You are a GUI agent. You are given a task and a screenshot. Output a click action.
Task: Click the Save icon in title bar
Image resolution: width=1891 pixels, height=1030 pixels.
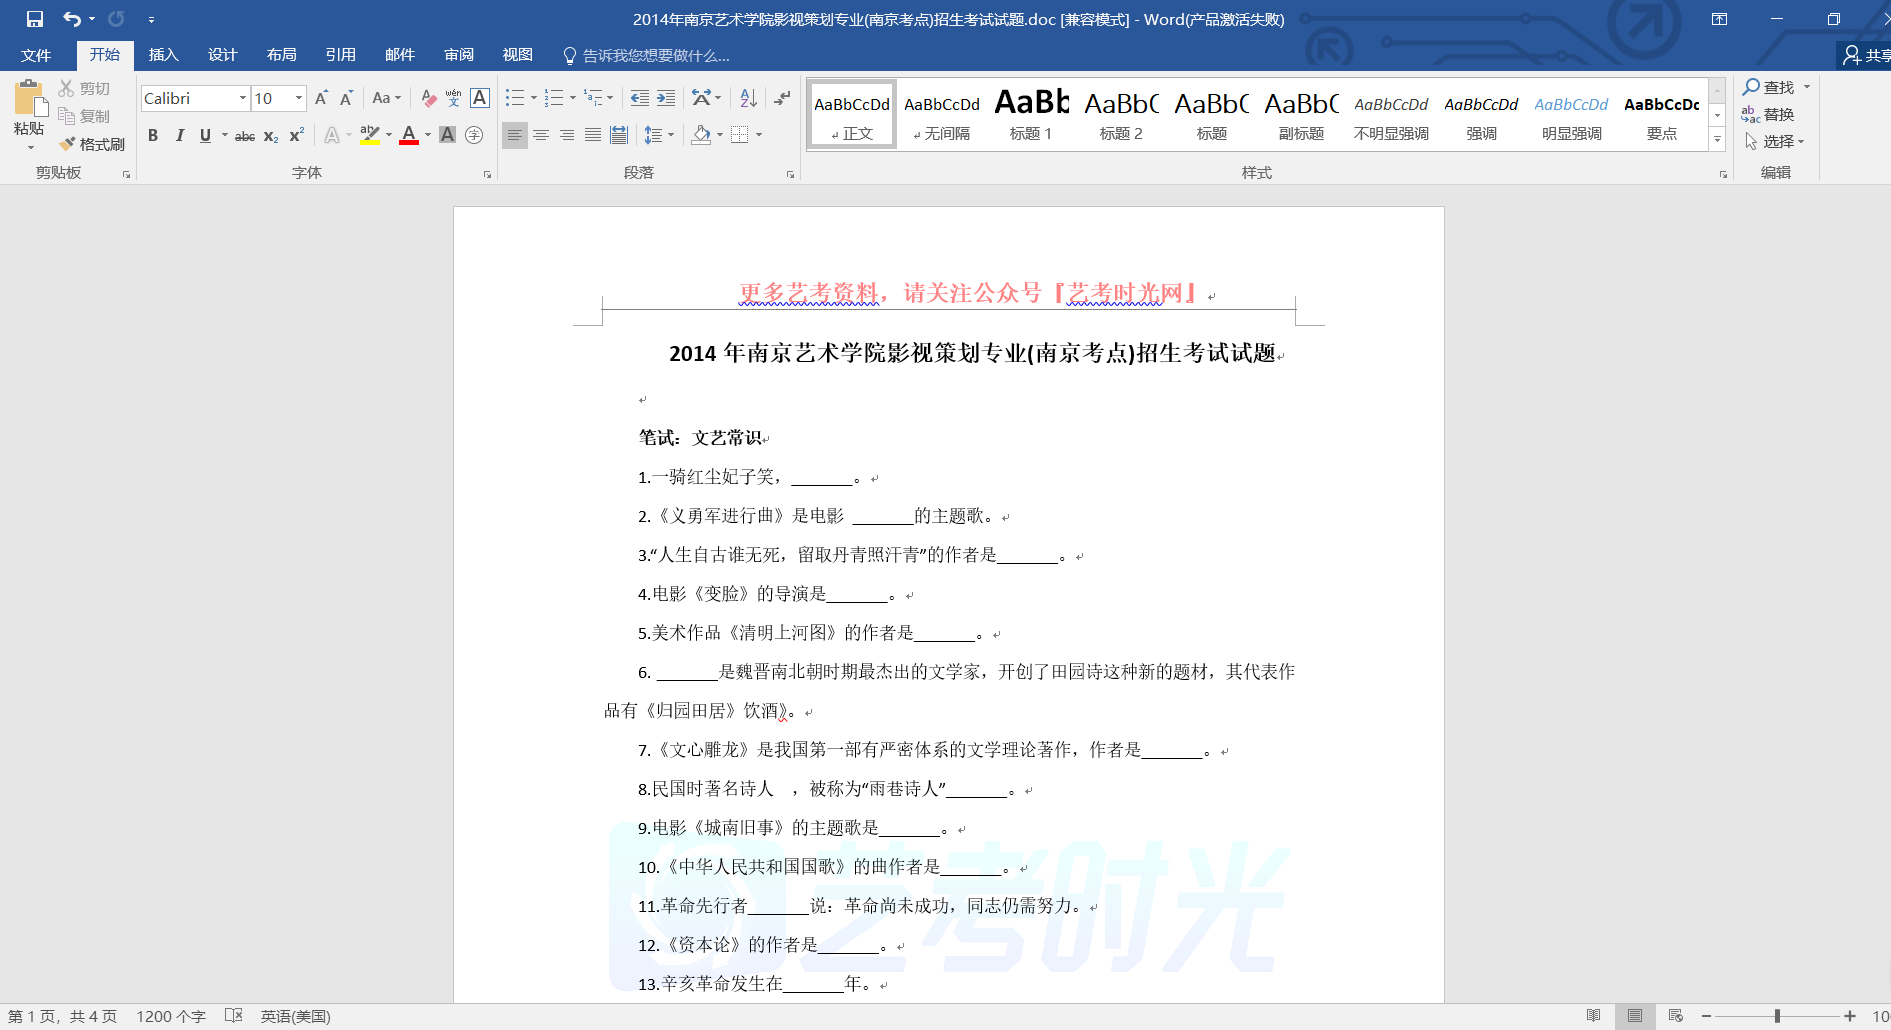click(35, 19)
